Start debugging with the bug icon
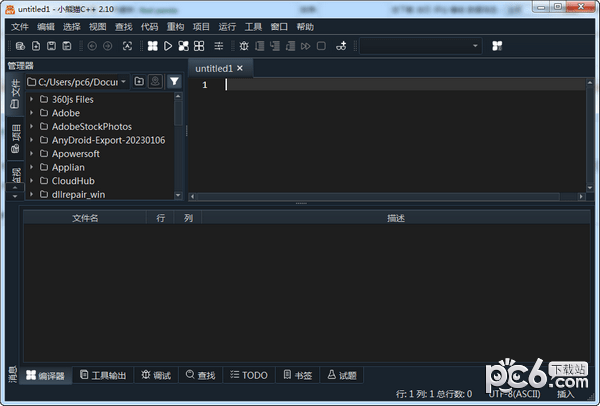The height and width of the screenshot is (406, 600). tap(244, 46)
